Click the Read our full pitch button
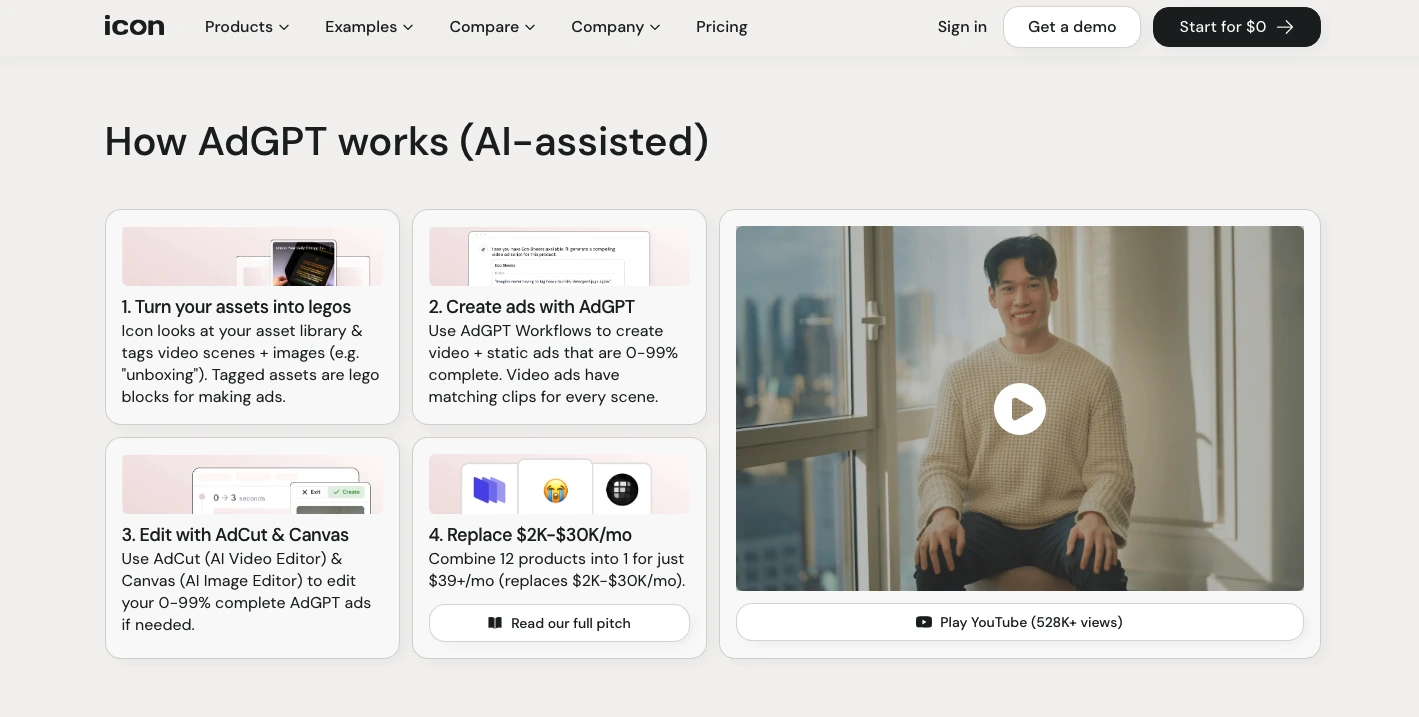1419x717 pixels. click(559, 623)
